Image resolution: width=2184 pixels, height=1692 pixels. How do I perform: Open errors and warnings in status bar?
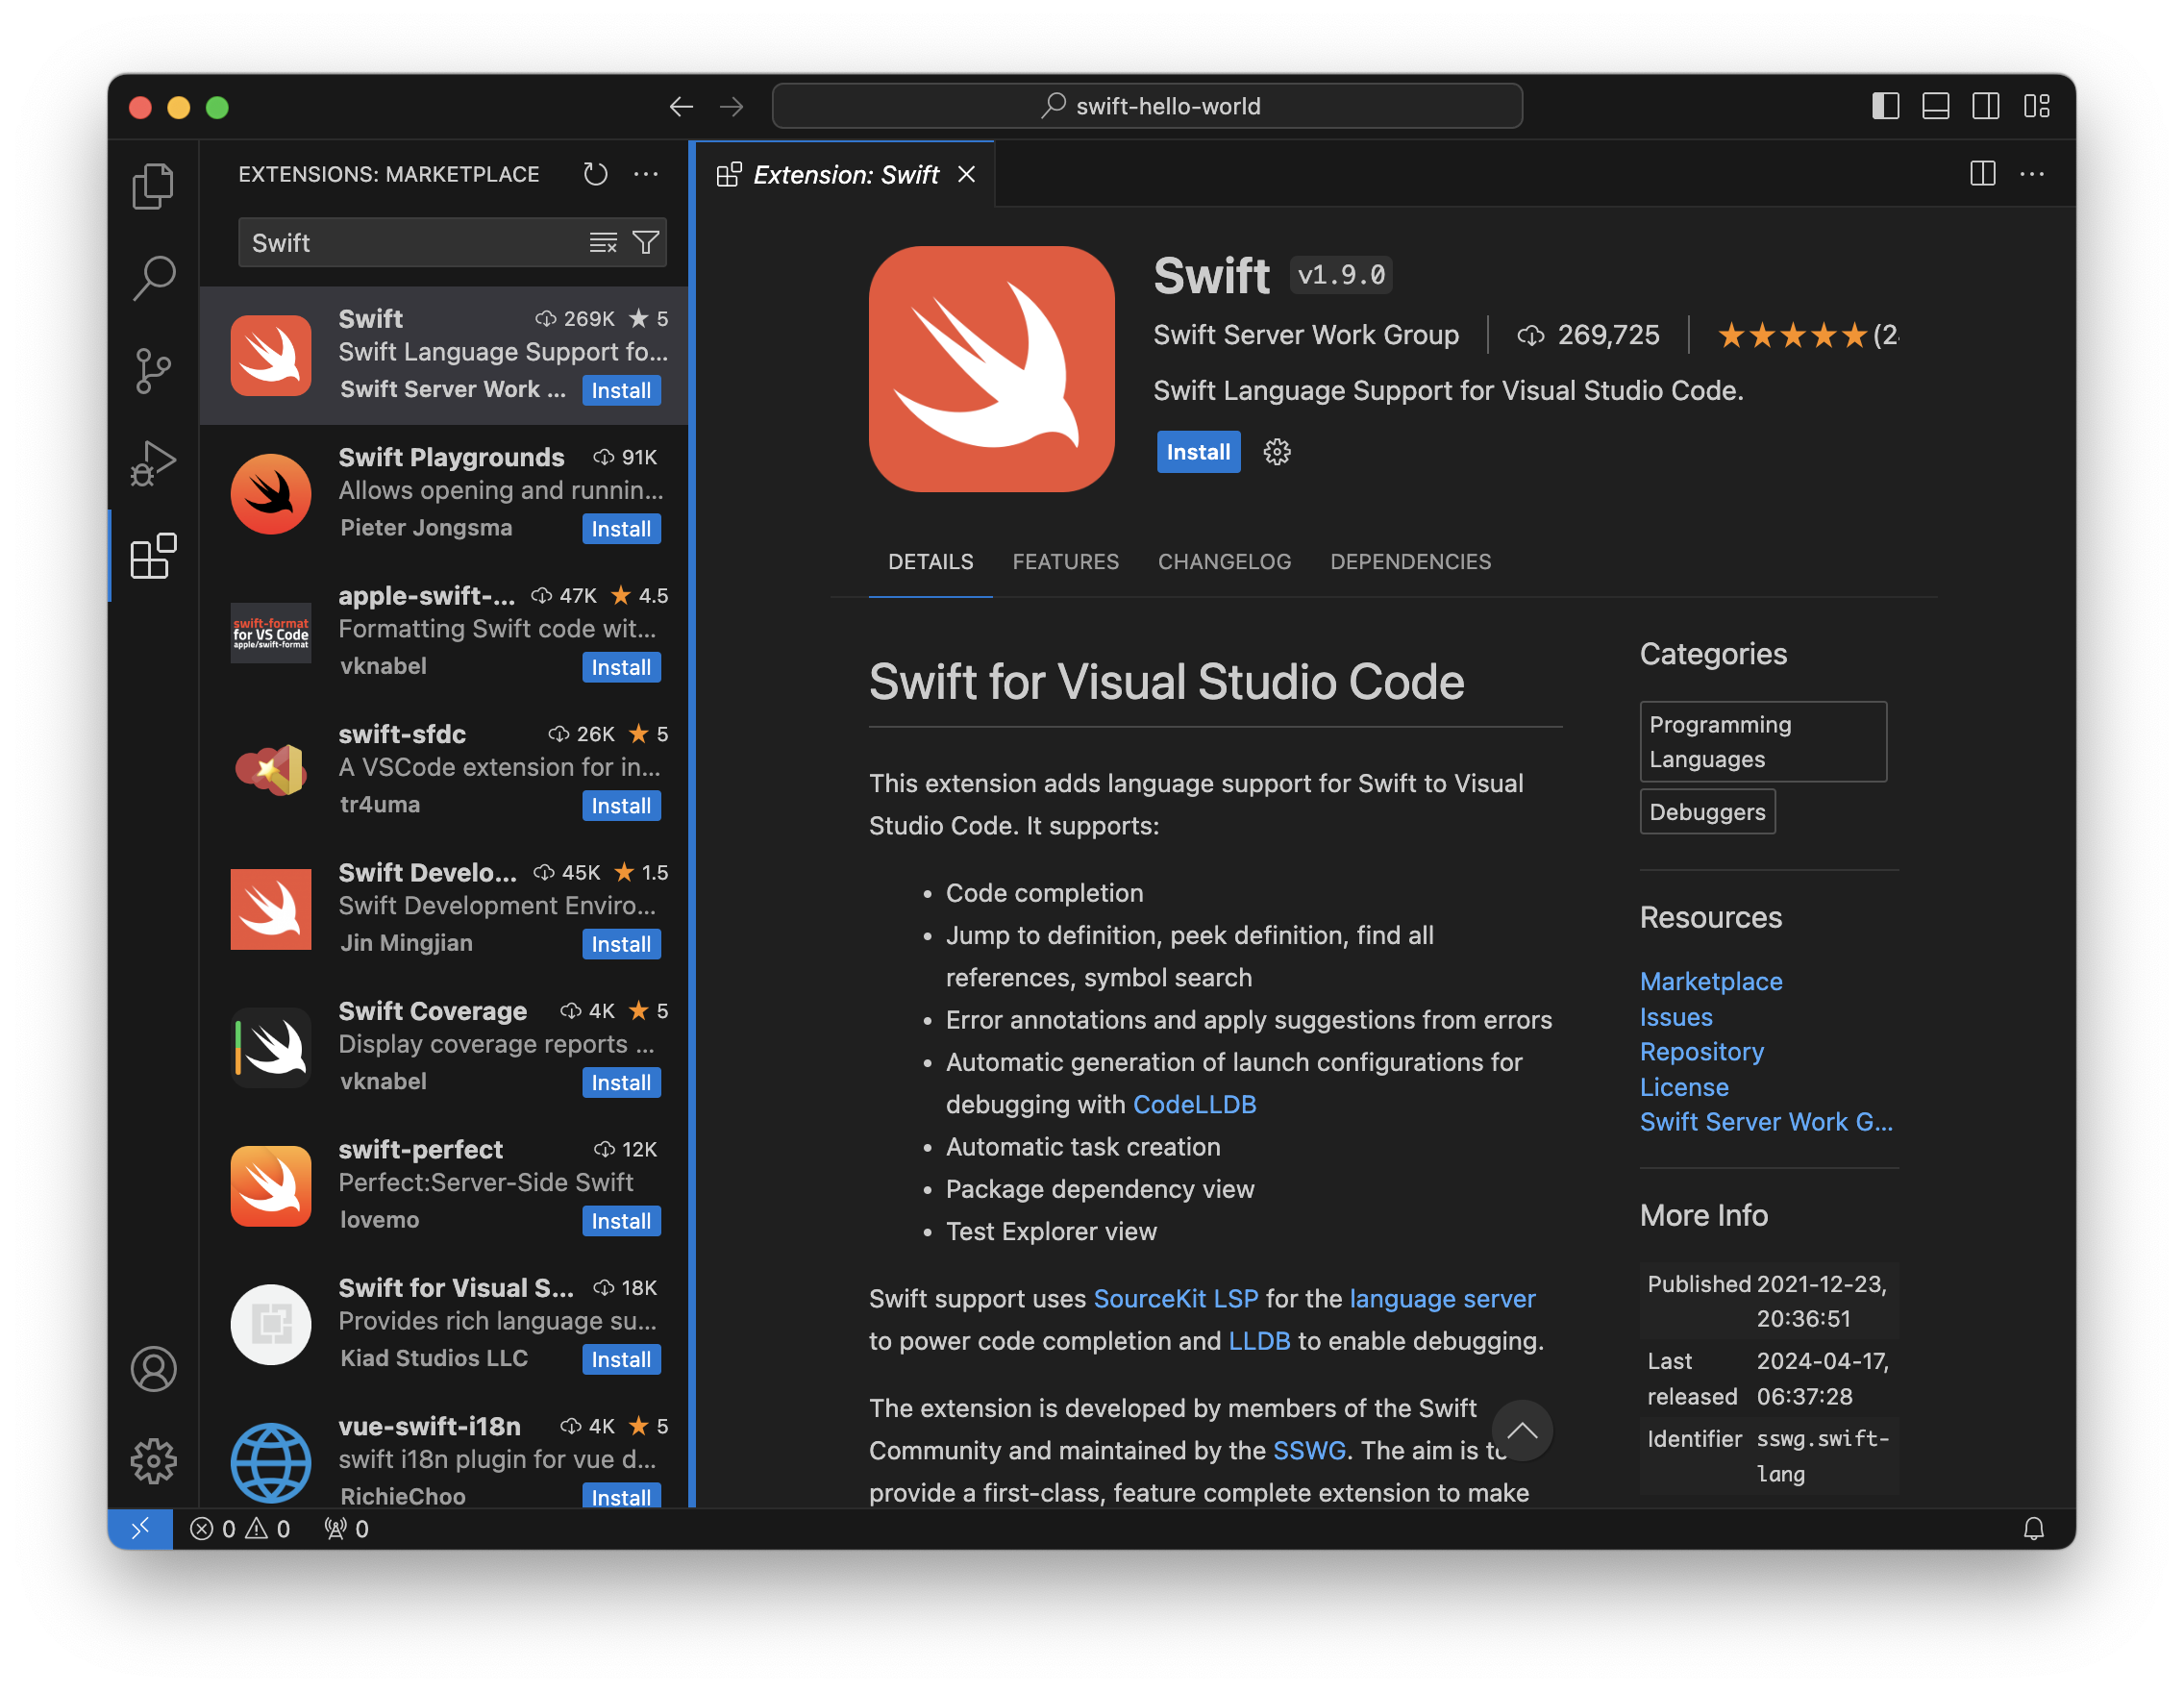(x=240, y=1529)
